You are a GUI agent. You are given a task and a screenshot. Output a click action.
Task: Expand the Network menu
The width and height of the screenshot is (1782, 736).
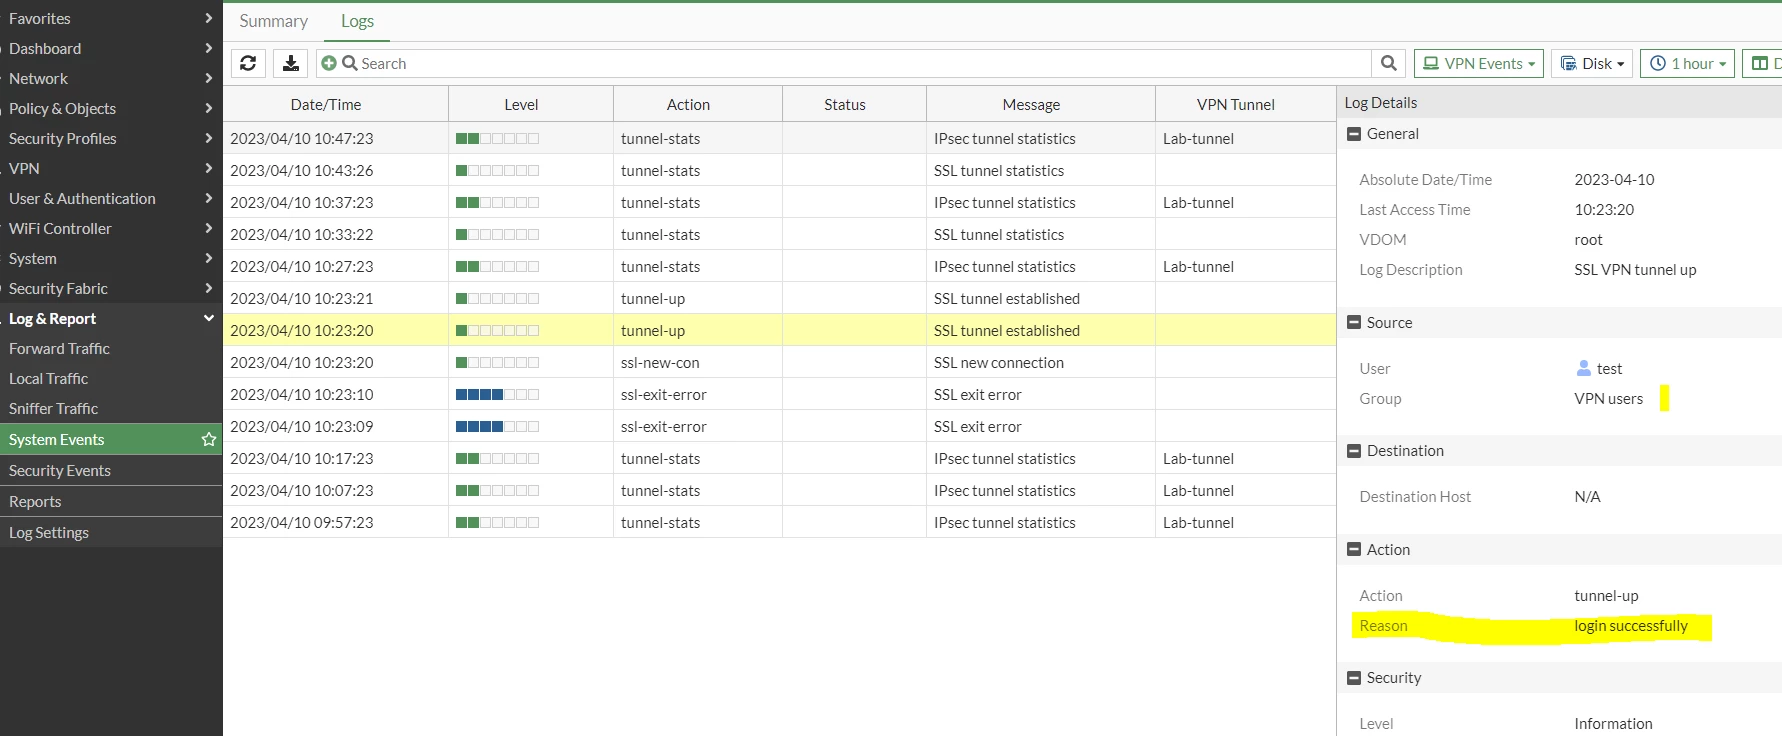click(111, 78)
